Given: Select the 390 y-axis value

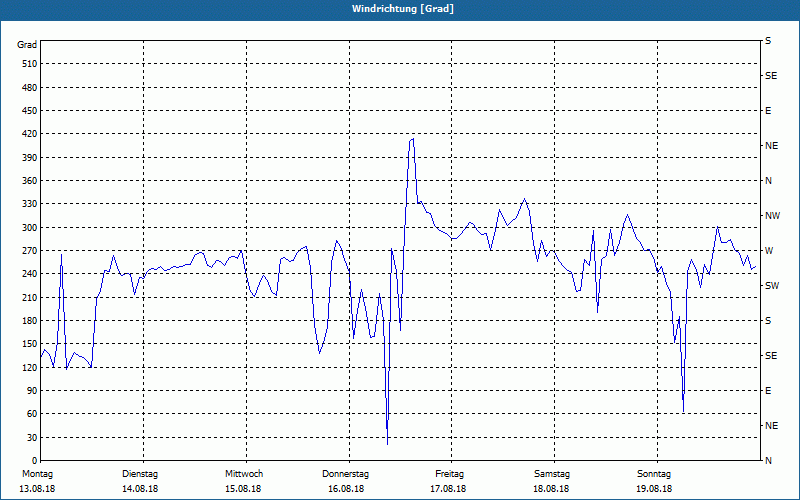Looking at the screenshot, I should click(30, 158).
